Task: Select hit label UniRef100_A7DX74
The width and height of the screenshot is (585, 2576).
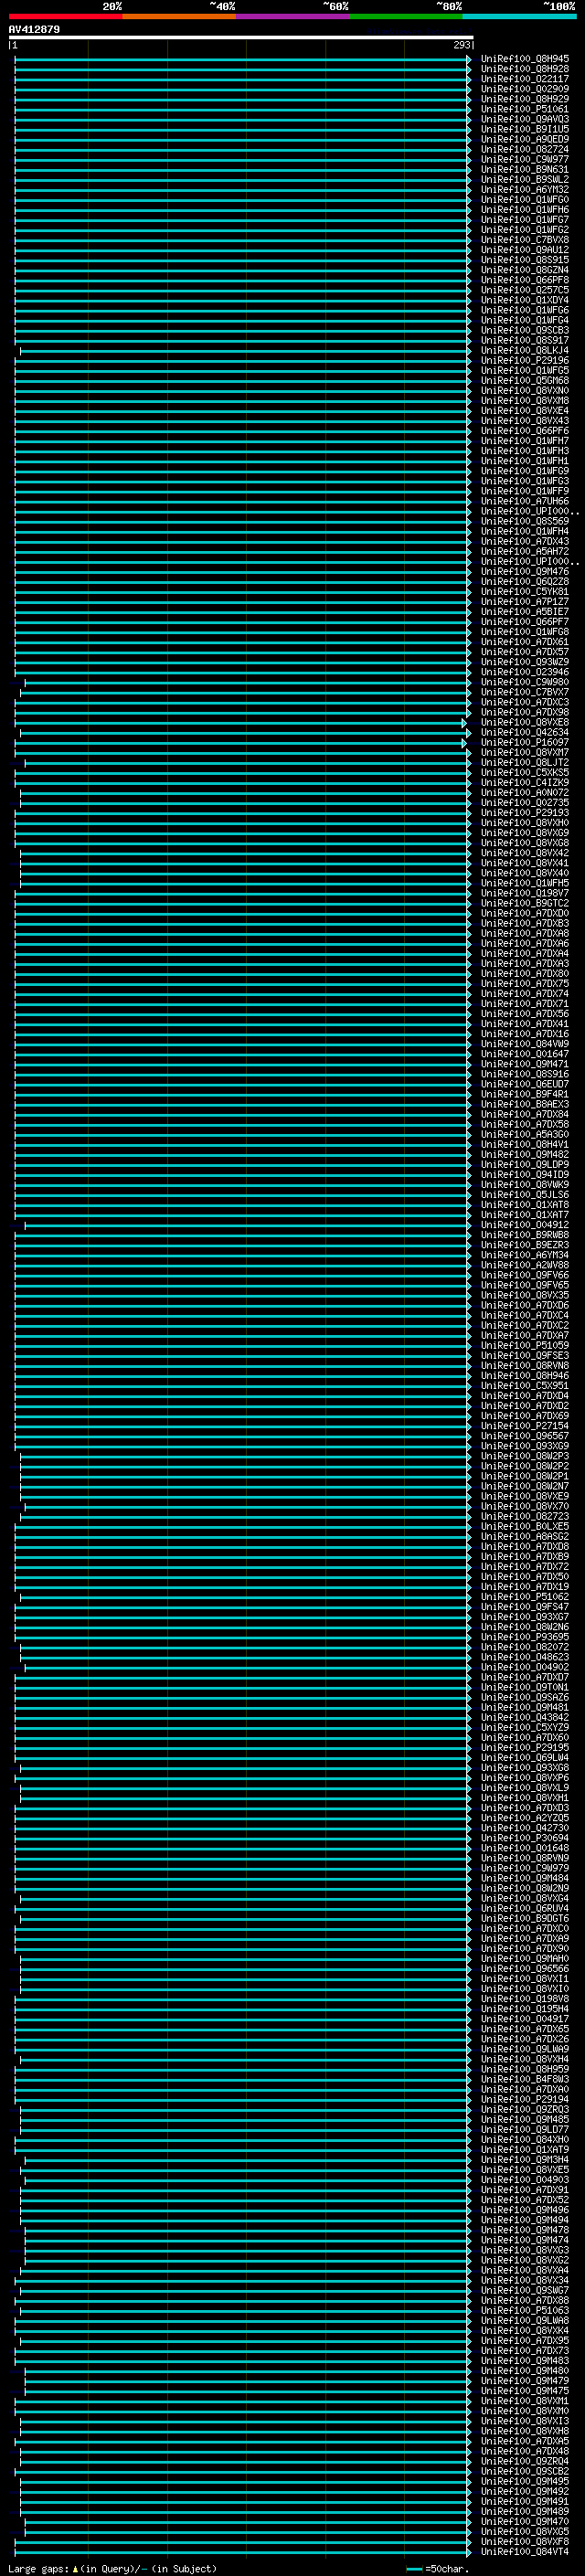Action: point(525,993)
